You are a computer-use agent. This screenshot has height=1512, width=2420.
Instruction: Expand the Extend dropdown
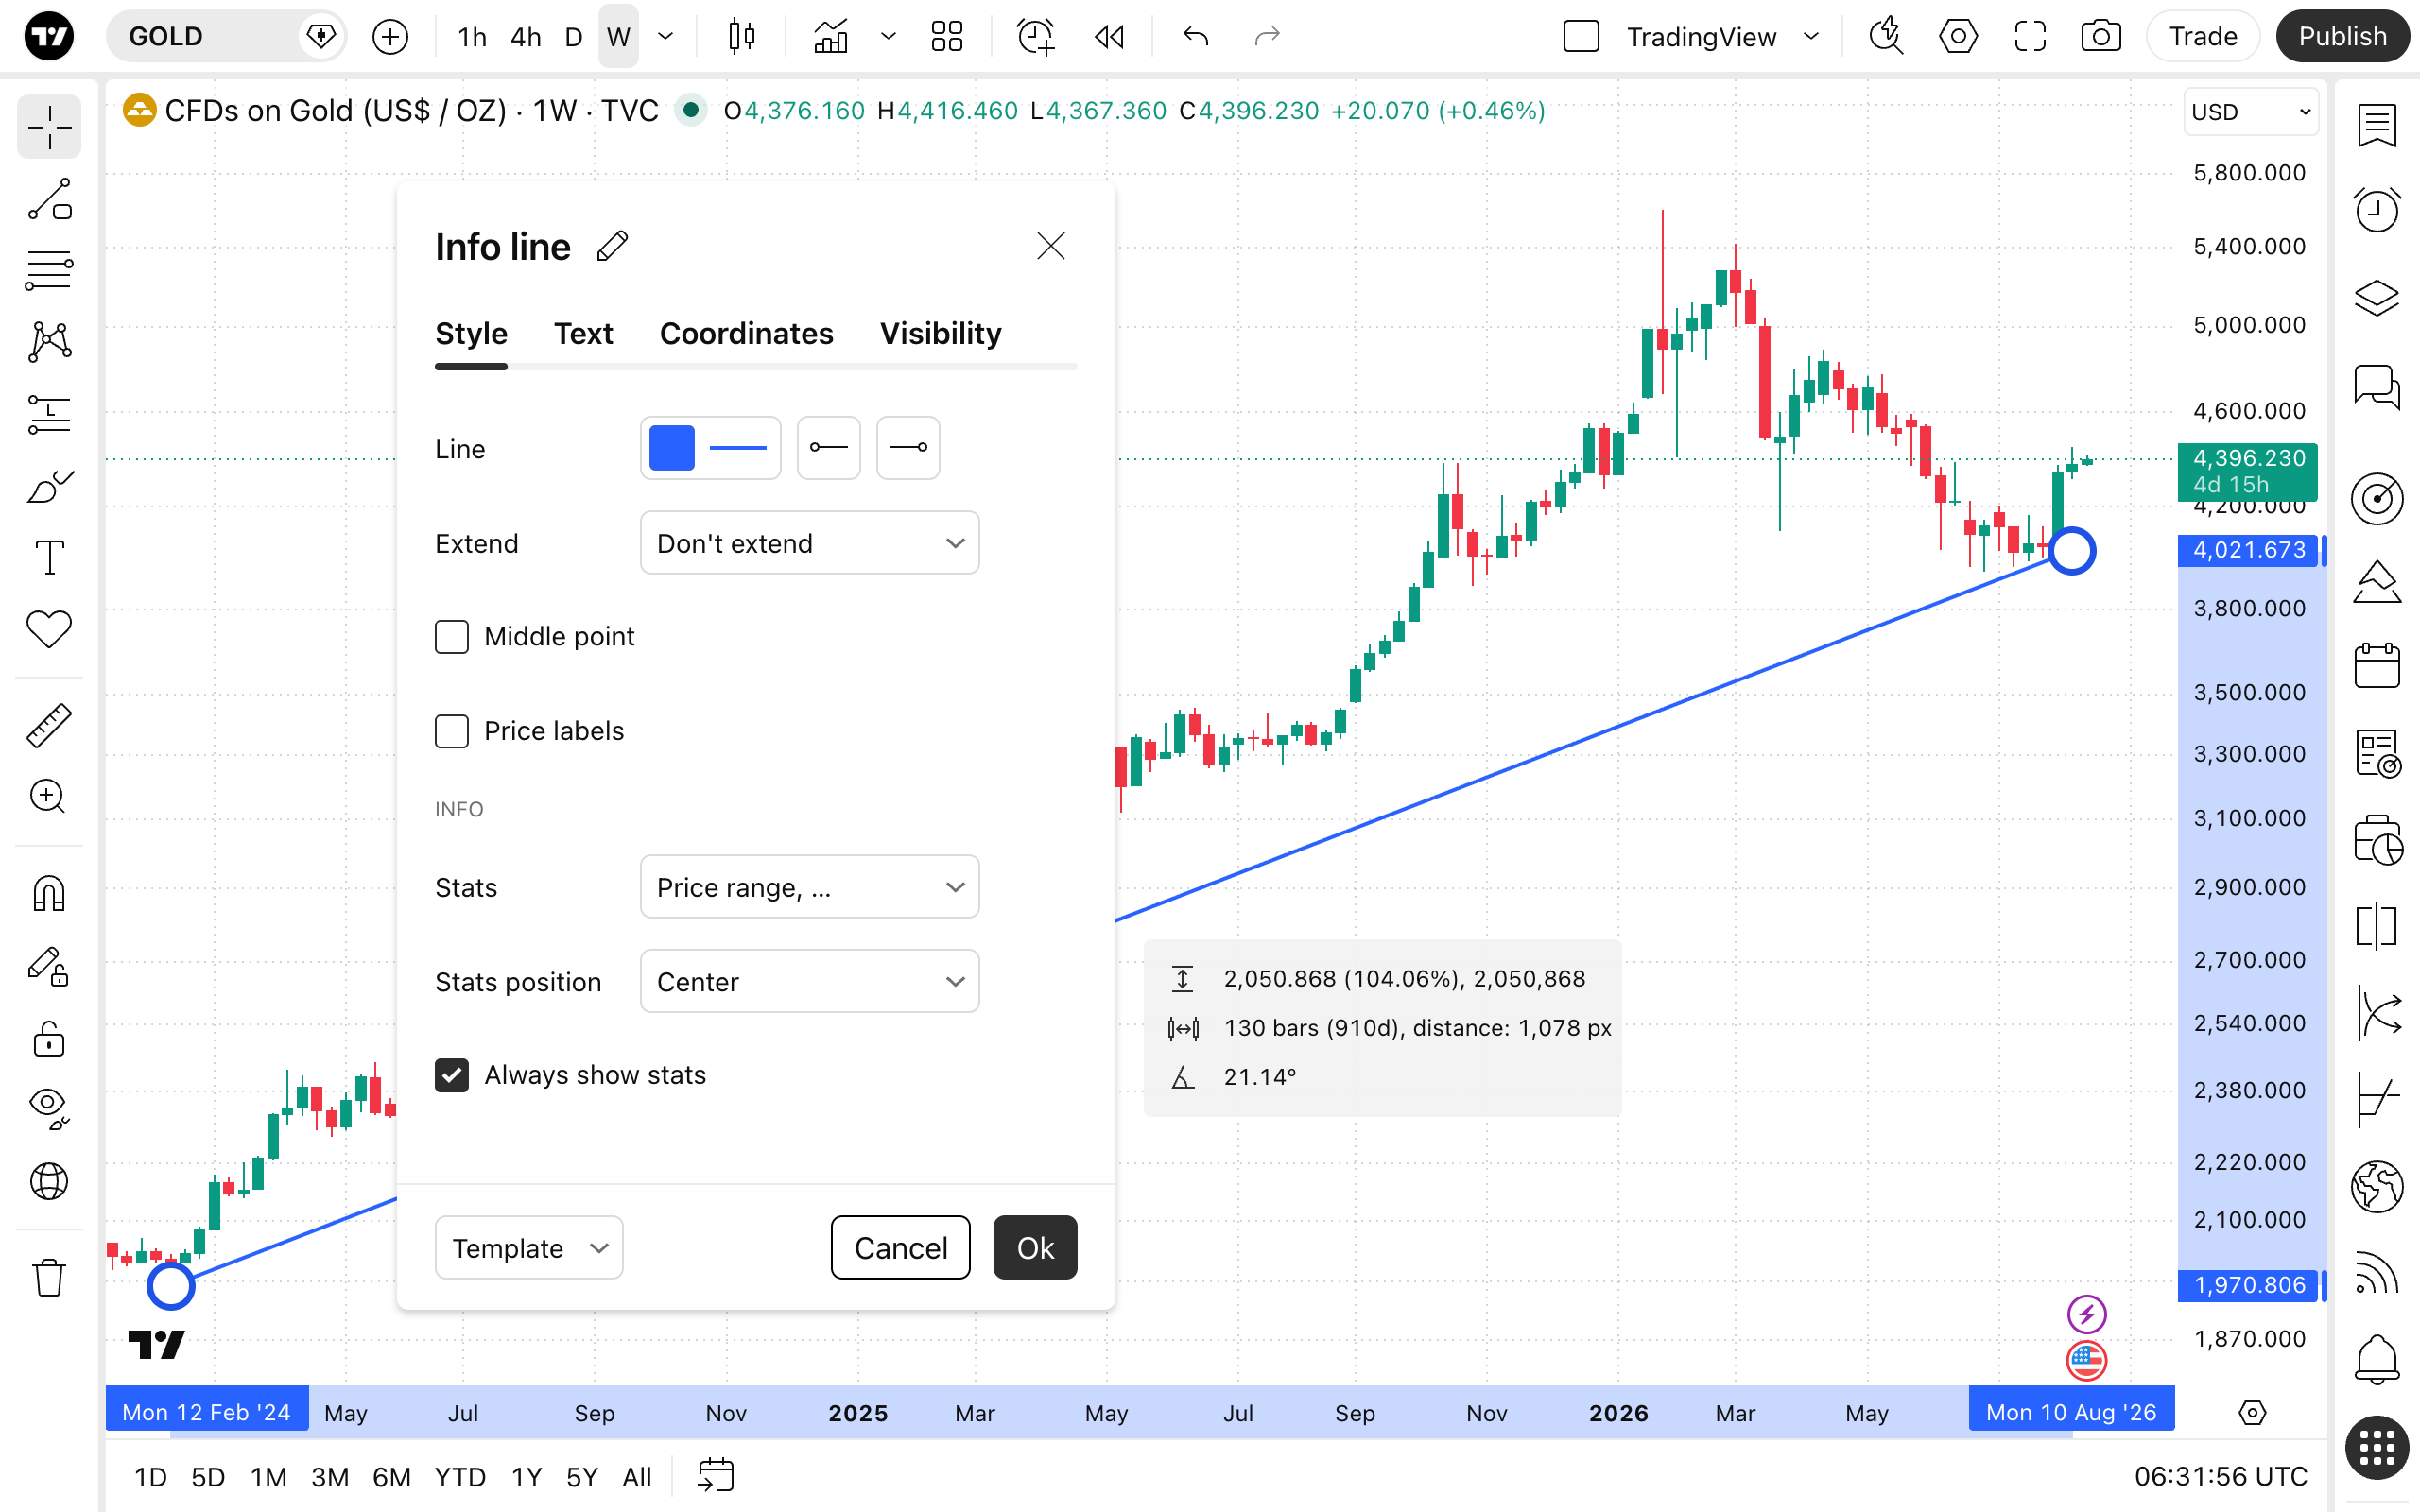coord(810,543)
